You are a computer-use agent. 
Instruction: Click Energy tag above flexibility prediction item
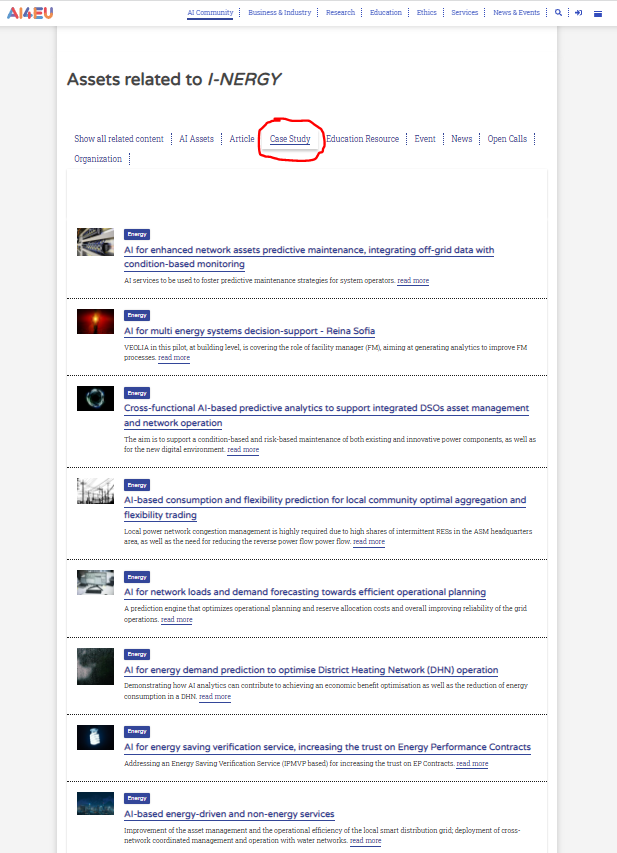[x=137, y=485]
